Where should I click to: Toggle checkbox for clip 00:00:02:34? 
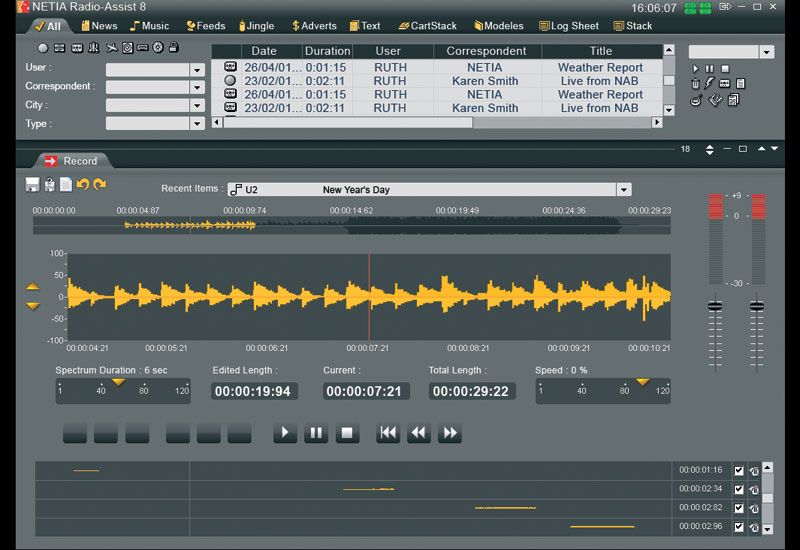[x=738, y=490]
